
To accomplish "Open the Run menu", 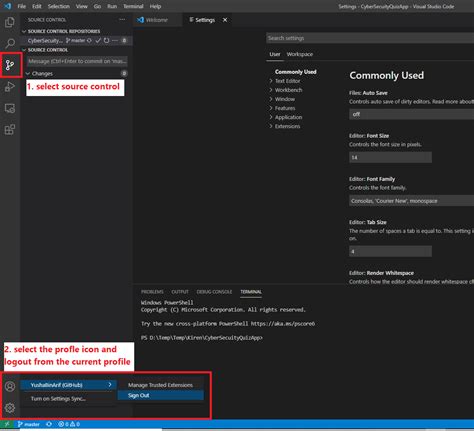I will pyautogui.click(x=112, y=6).
